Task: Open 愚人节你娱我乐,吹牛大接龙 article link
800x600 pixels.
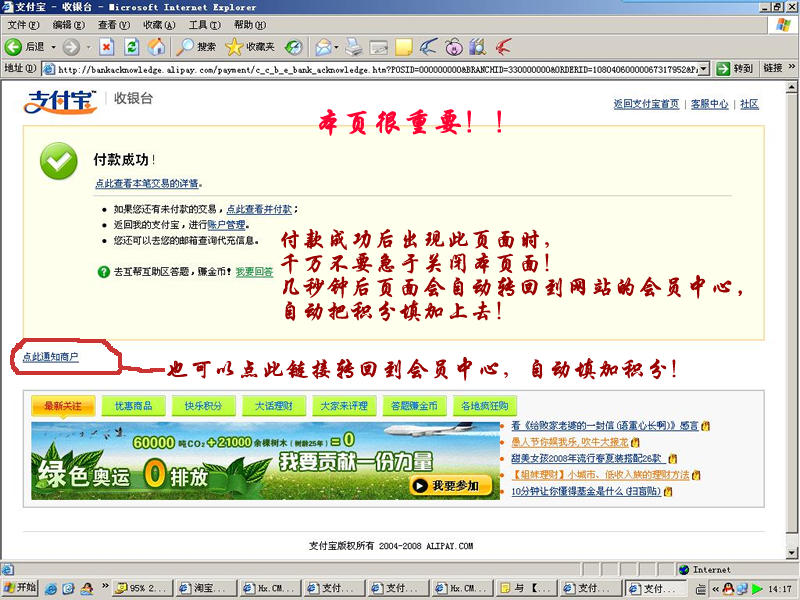Action: (570, 442)
